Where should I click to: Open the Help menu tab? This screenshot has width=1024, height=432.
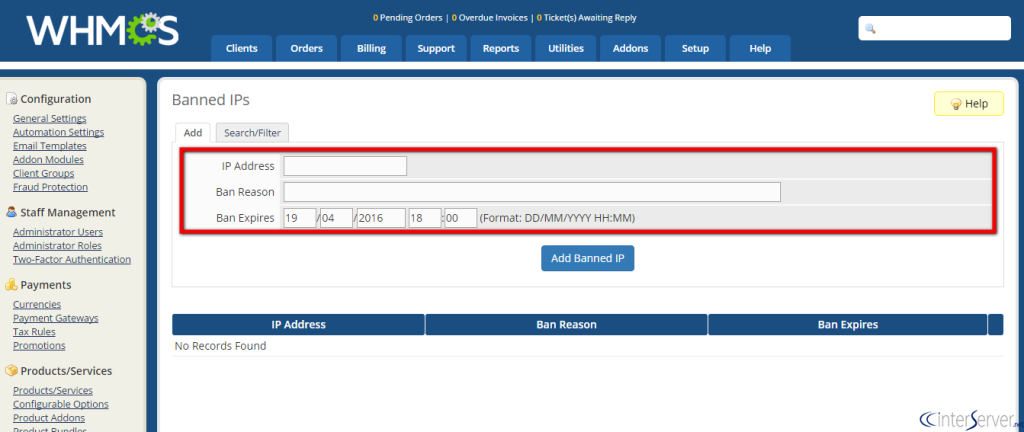coord(760,48)
